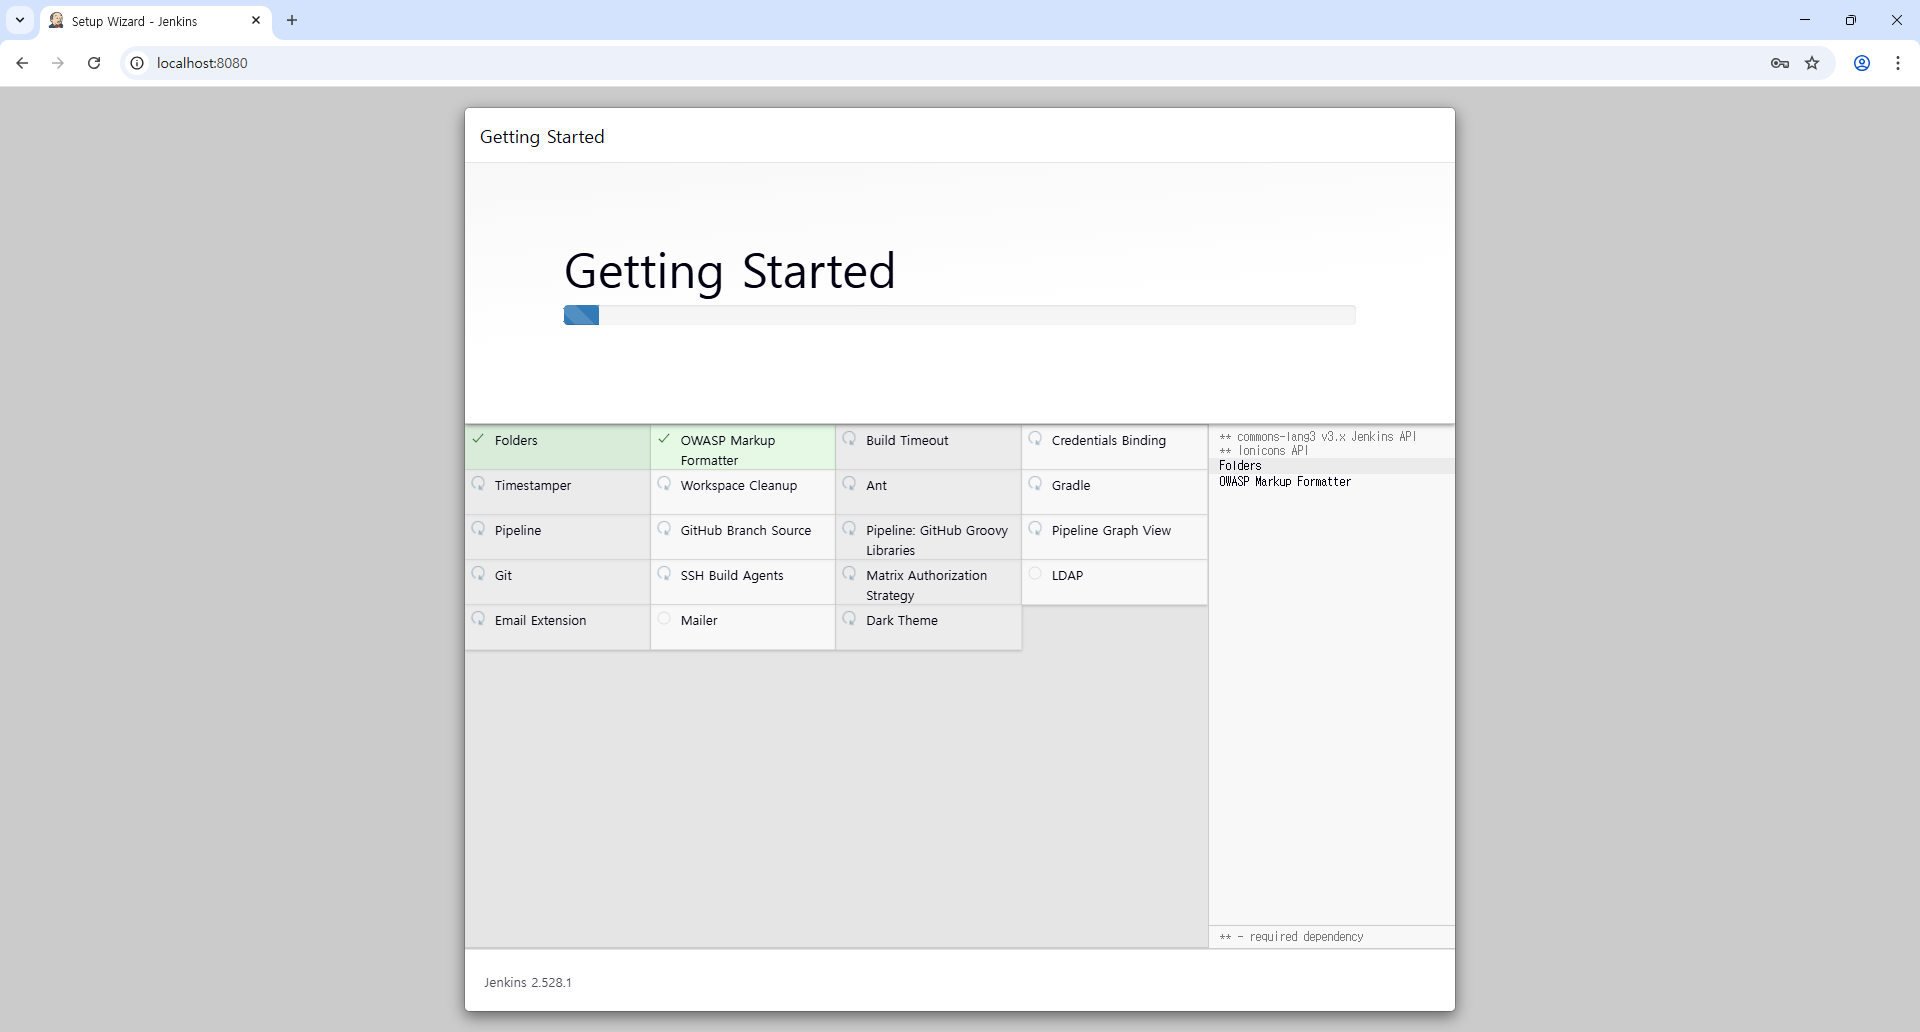Open the Chrome profile icon
Screen dimensions: 1920x1032
pos(1862,63)
